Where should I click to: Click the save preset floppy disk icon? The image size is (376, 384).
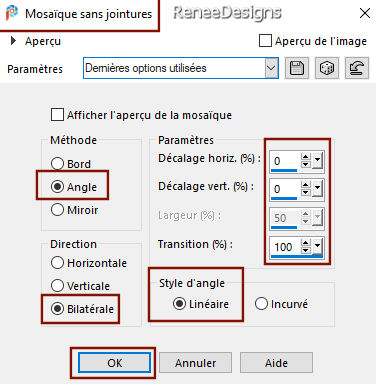click(x=297, y=68)
